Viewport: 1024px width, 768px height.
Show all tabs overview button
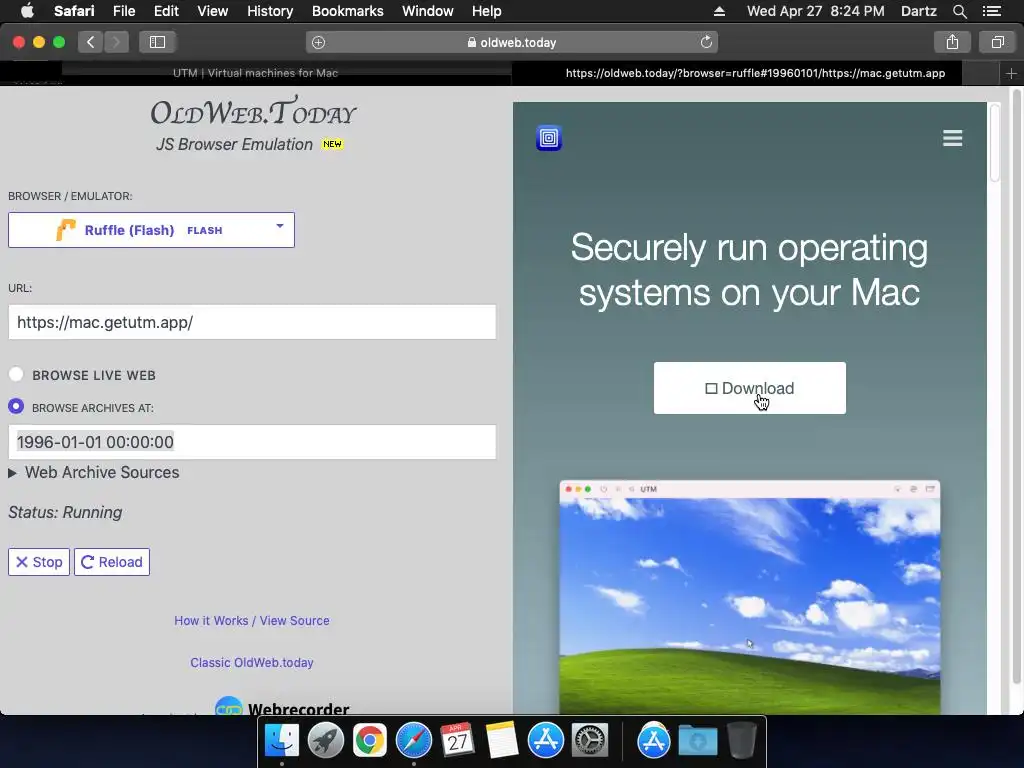click(997, 42)
